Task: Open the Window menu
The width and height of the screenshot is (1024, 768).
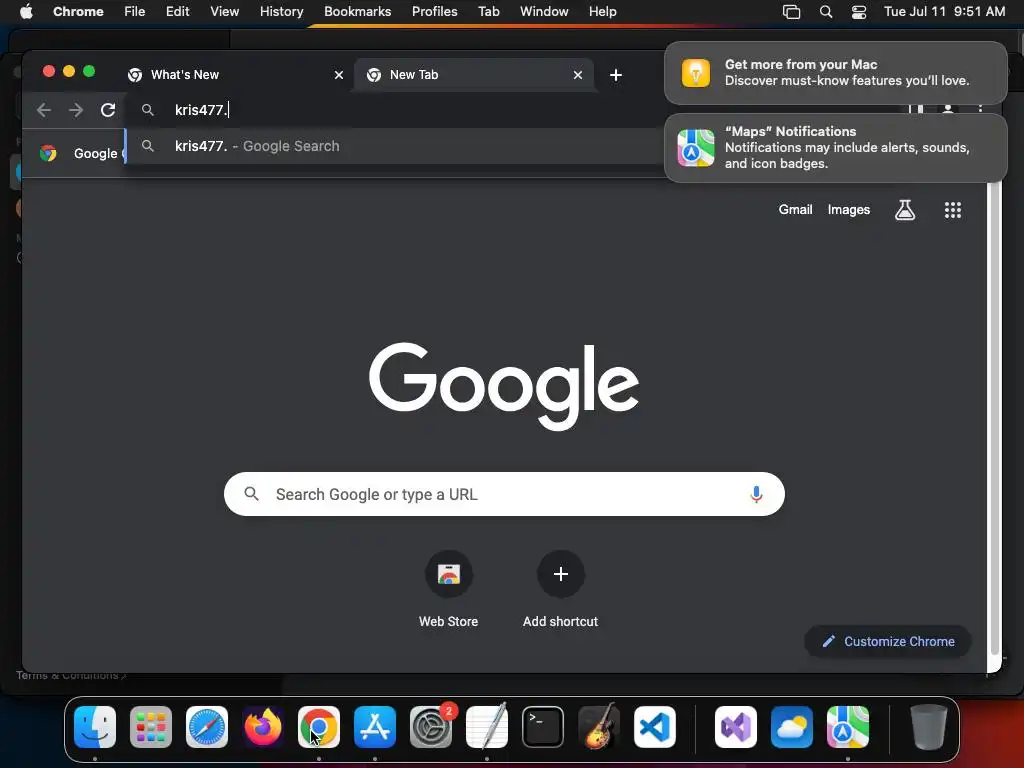Action: point(544,12)
